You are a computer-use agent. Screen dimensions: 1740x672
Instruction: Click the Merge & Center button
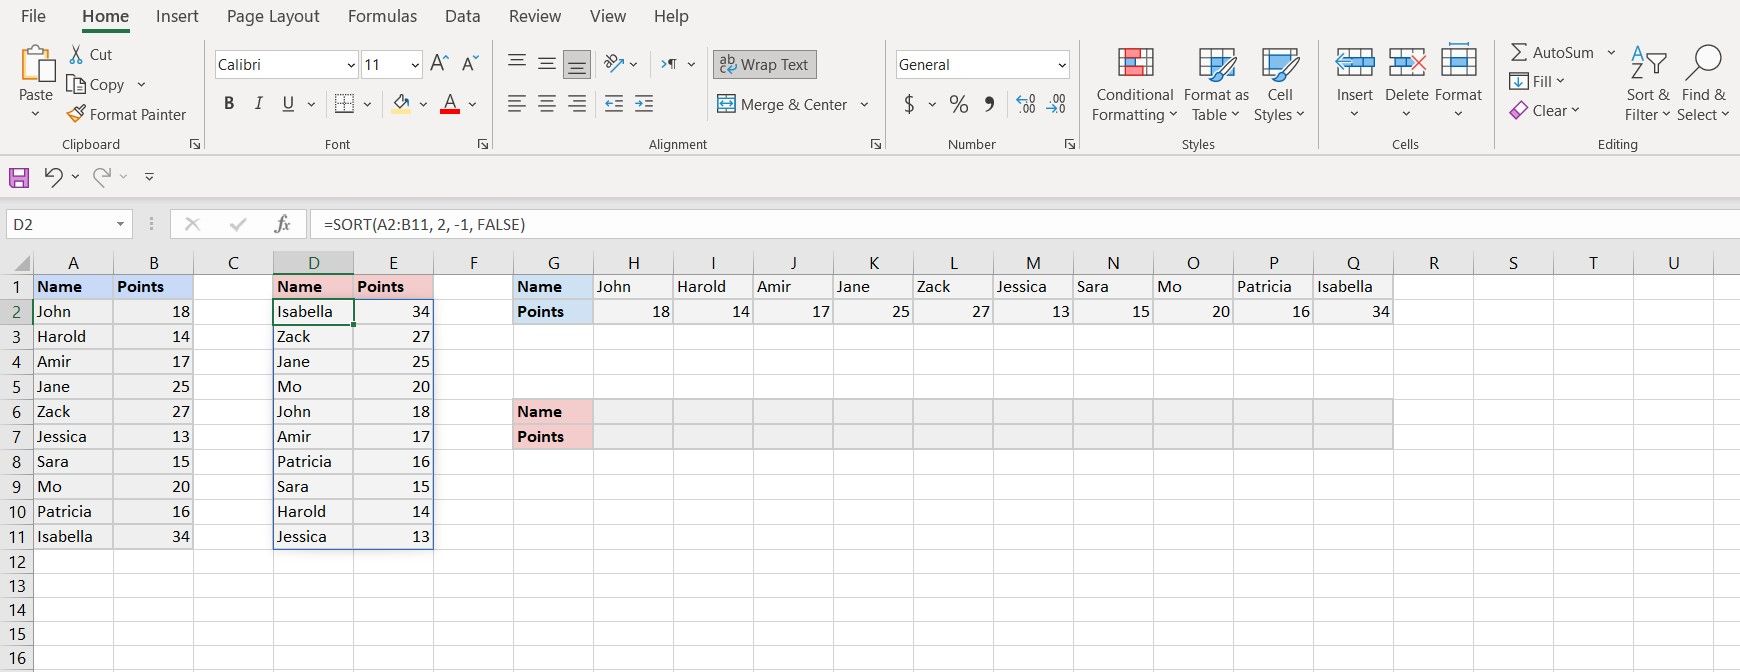coord(782,104)
